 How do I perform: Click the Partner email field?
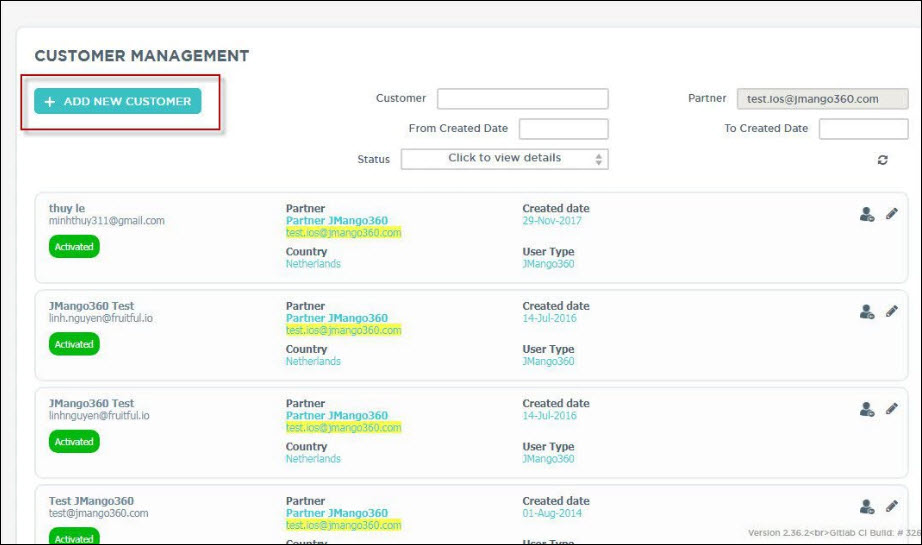click(822, 99)
